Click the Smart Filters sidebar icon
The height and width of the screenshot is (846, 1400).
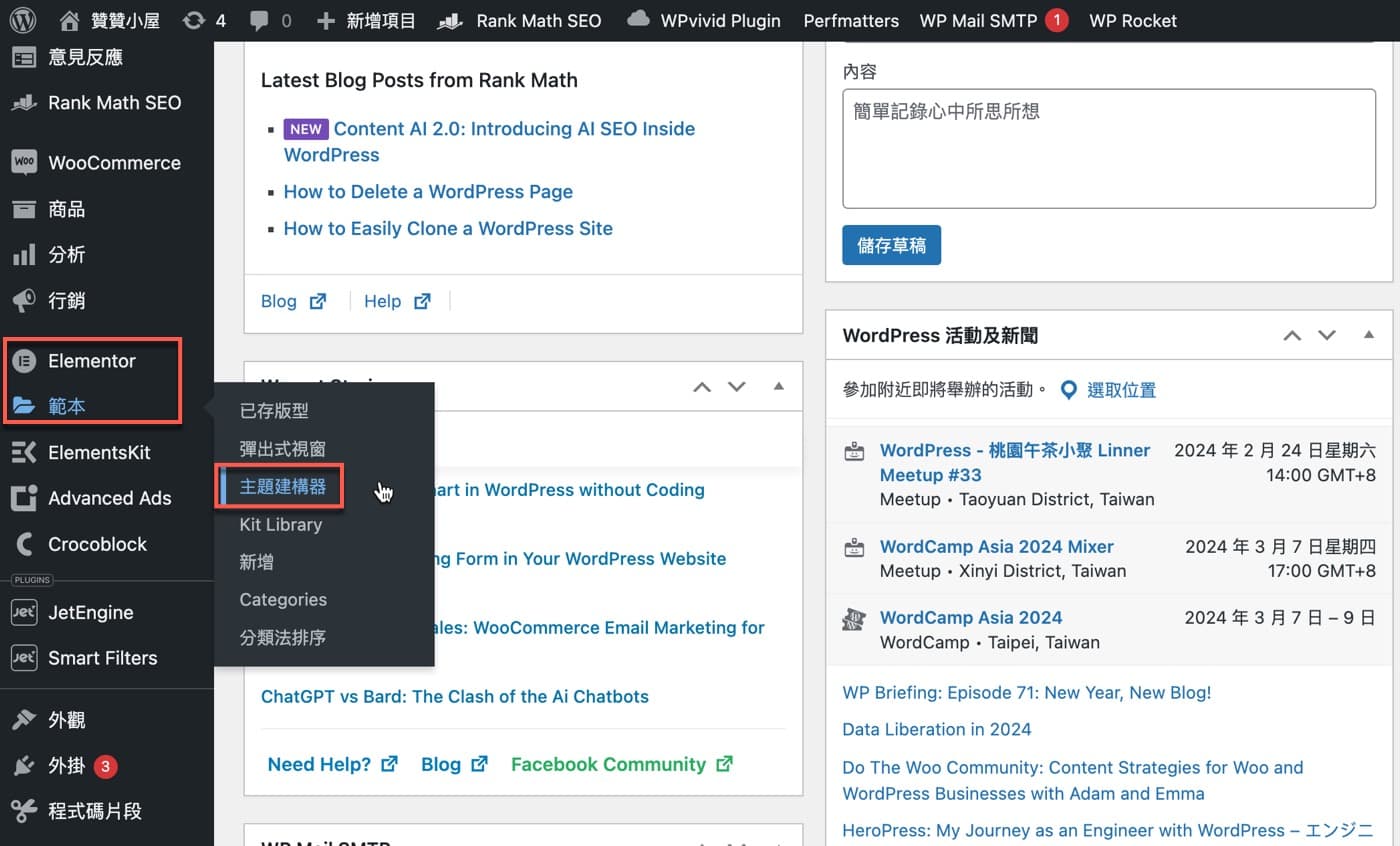click(x=24, y=658)
